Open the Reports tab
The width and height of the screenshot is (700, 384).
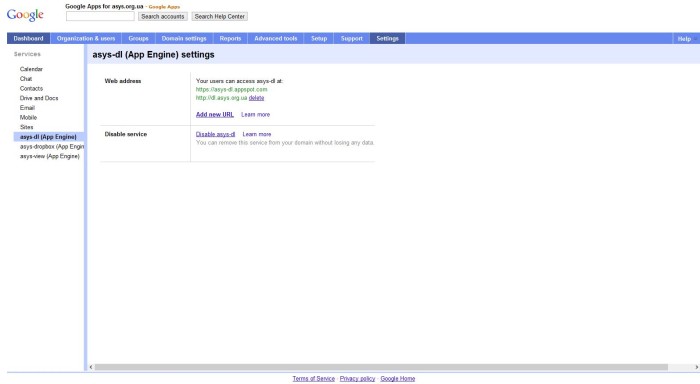coord(230,38)
